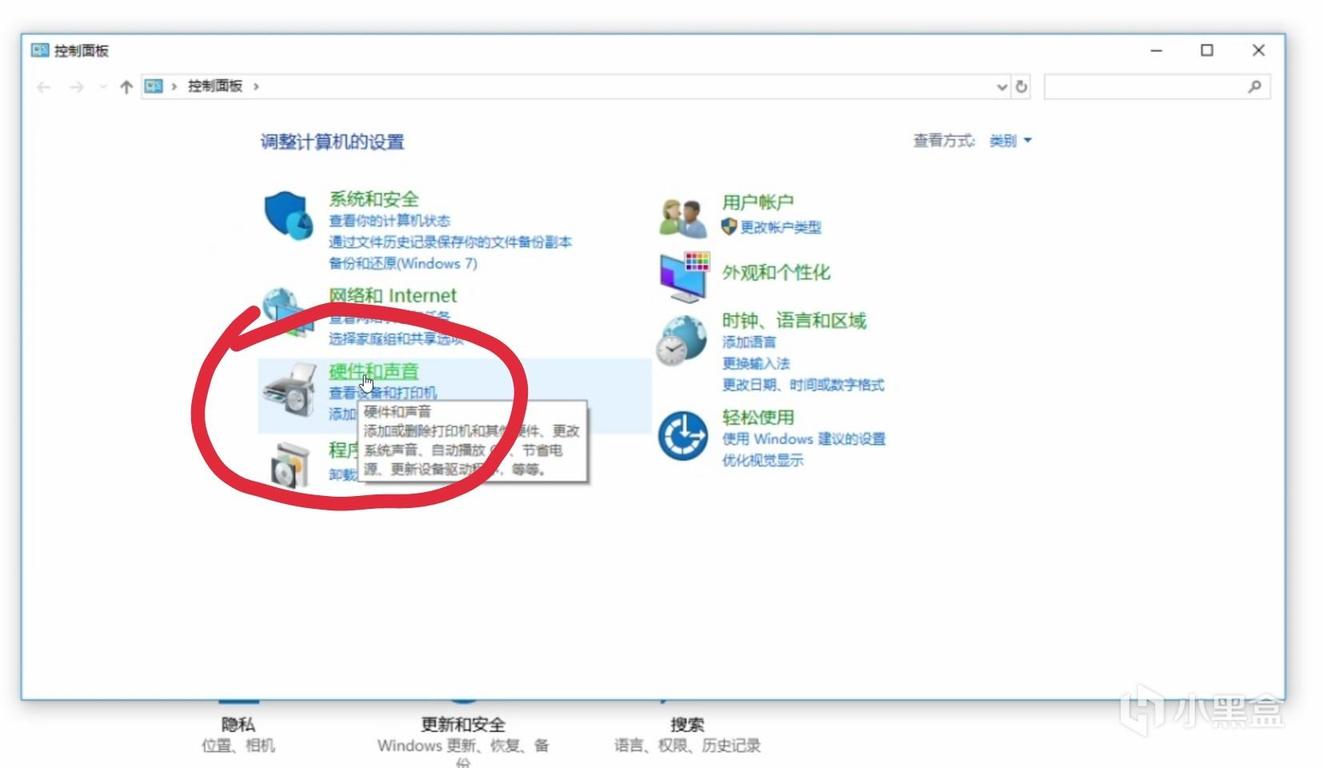Click the Appearance and Personalization monitor icon

684,276
